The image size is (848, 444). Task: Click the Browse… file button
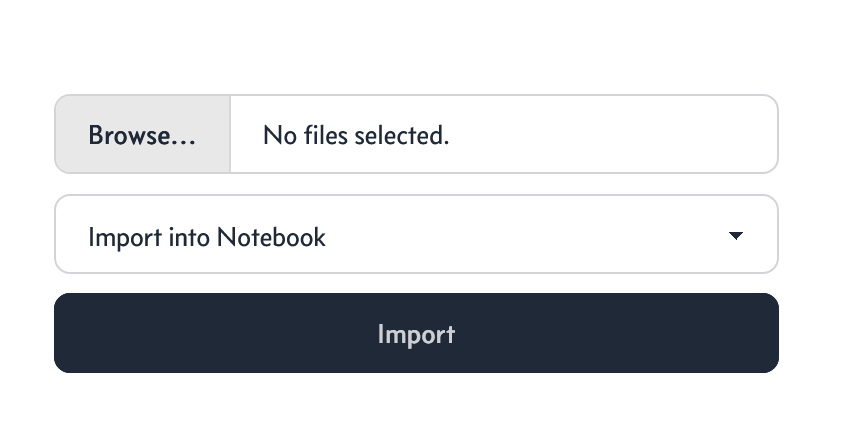pos(143,134)
